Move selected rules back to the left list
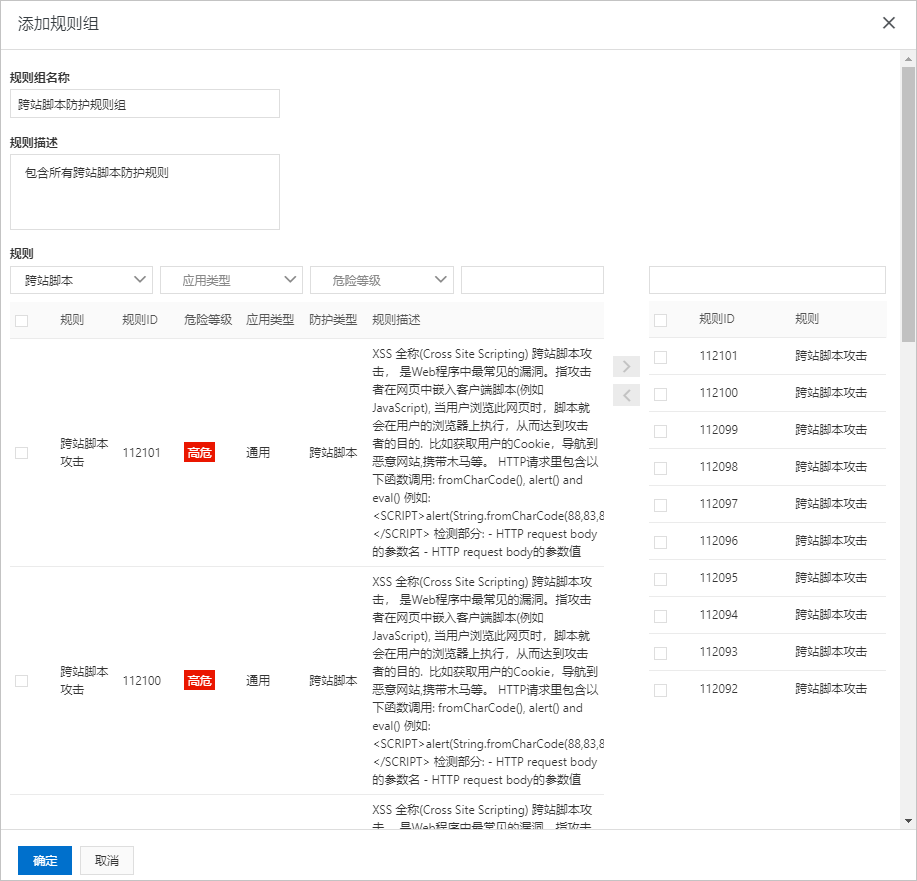 click(x=626, y=395)
